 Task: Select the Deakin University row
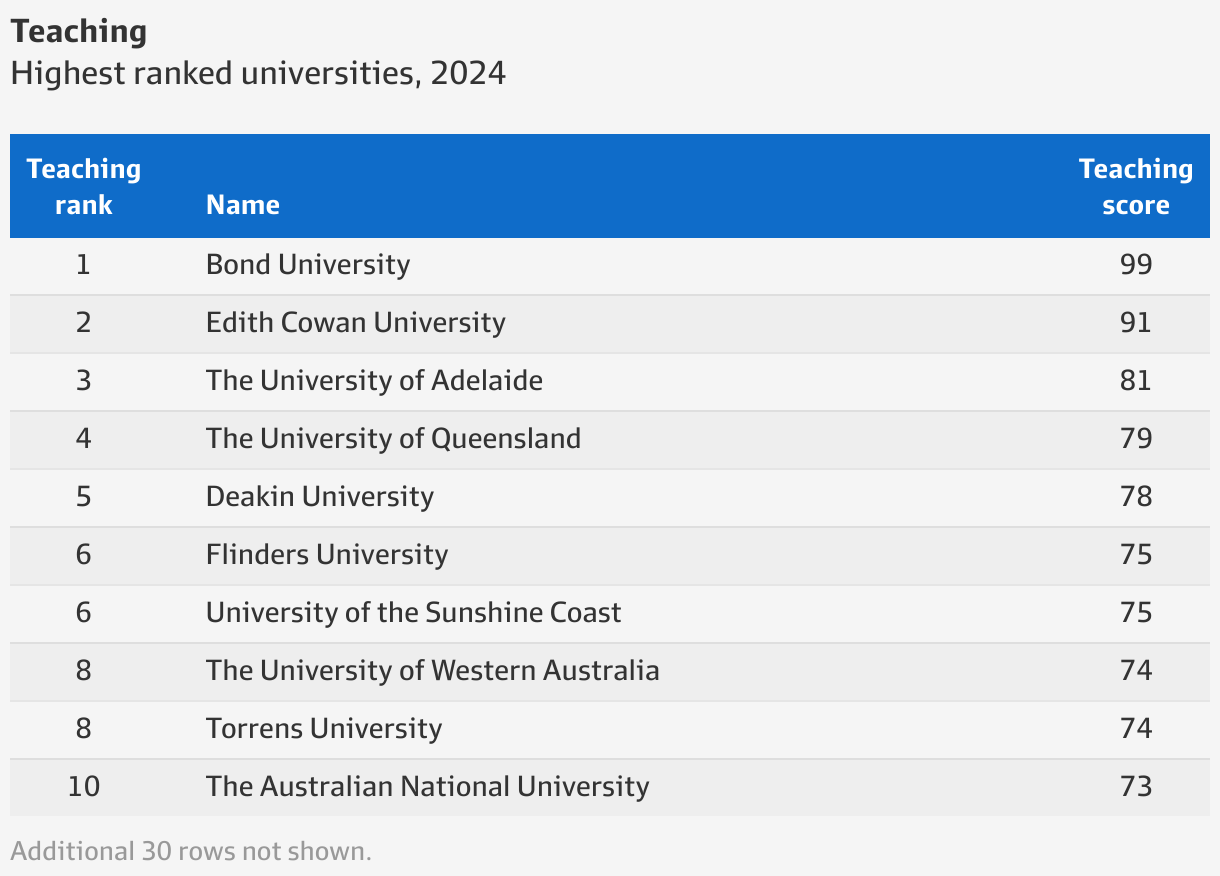319,497
